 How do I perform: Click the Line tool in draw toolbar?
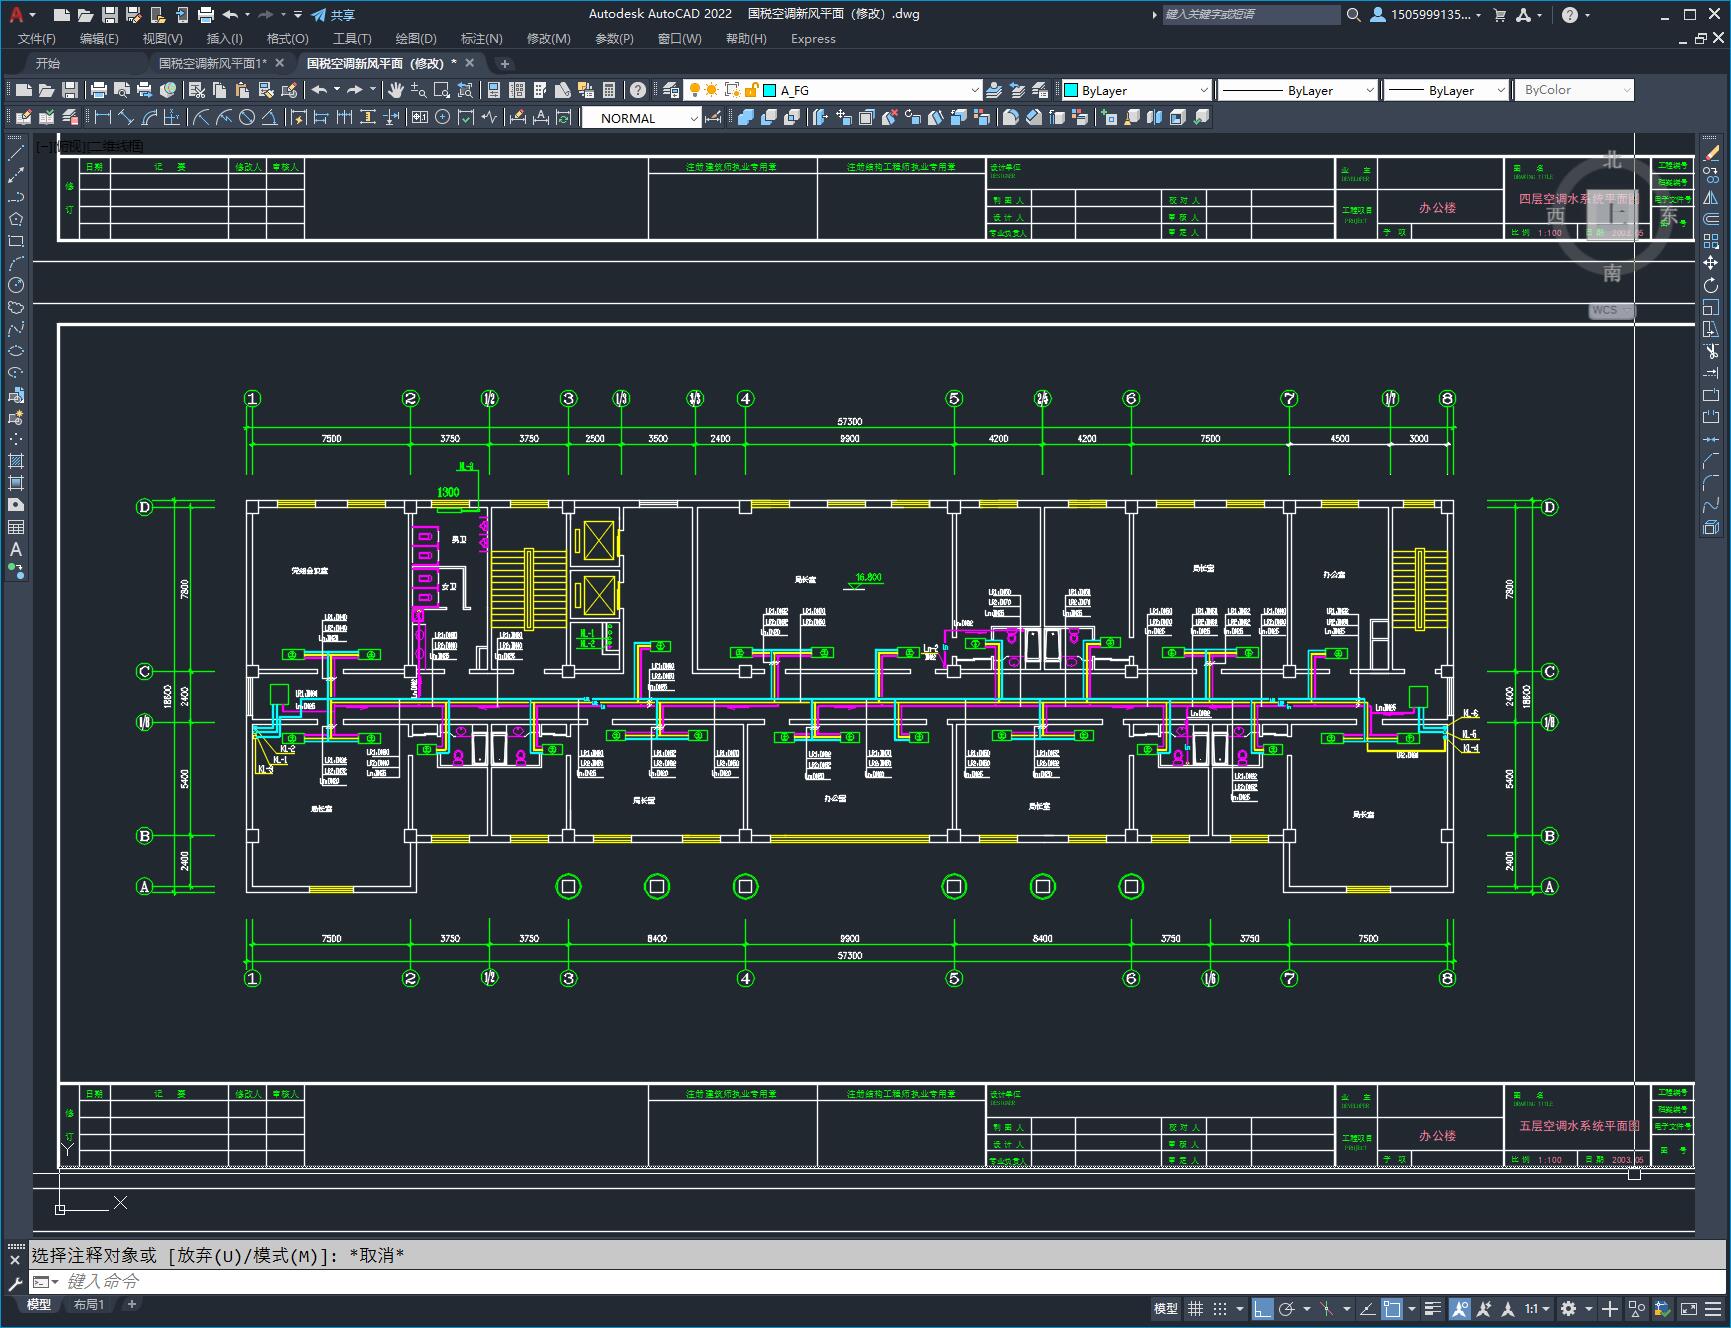(x=16, y=153)
